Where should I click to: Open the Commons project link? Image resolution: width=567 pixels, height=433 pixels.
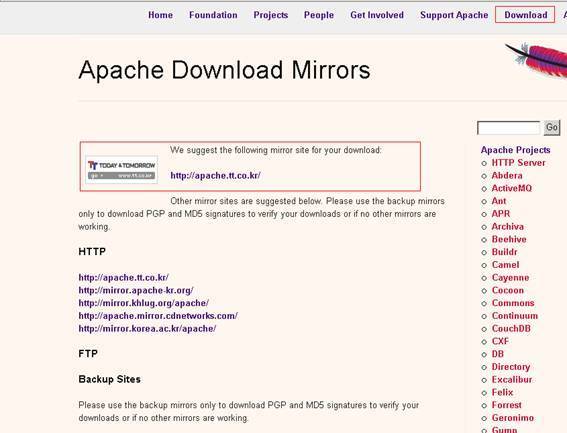click(513, 303)
